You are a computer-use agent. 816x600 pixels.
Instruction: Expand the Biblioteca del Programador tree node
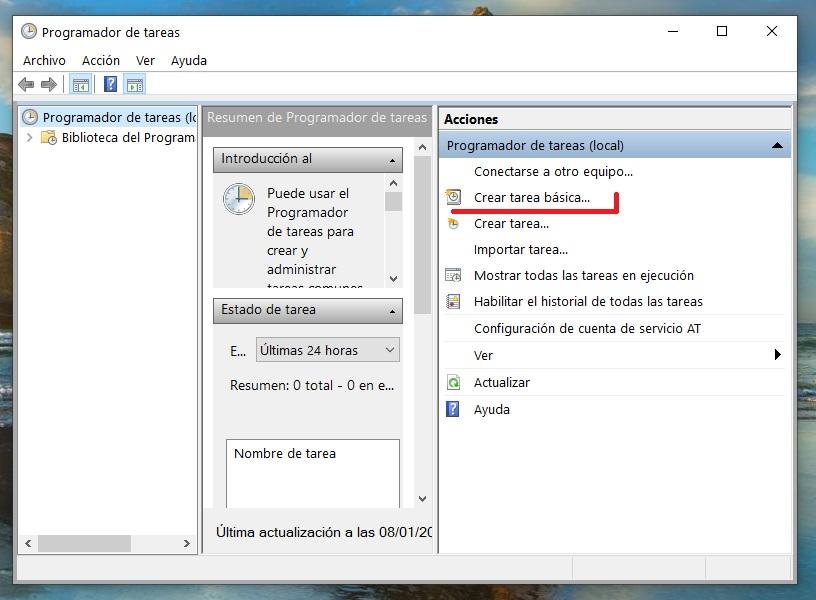click(30, 138)
